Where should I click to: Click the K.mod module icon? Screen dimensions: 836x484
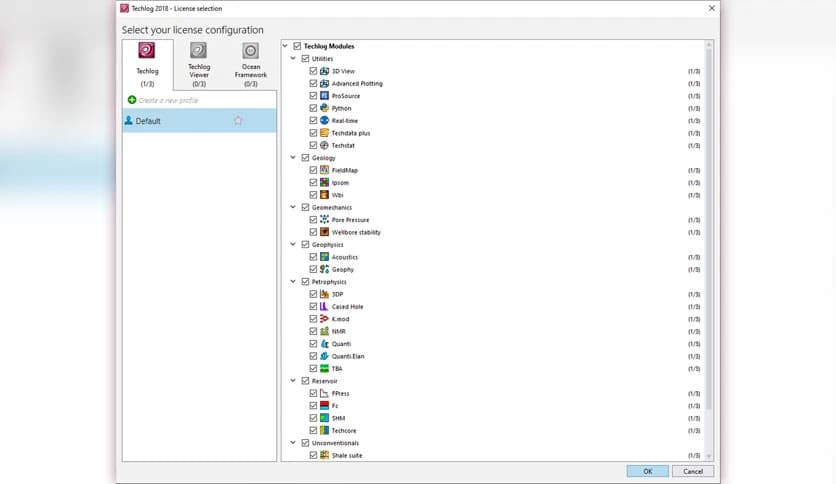coord(324,319)
